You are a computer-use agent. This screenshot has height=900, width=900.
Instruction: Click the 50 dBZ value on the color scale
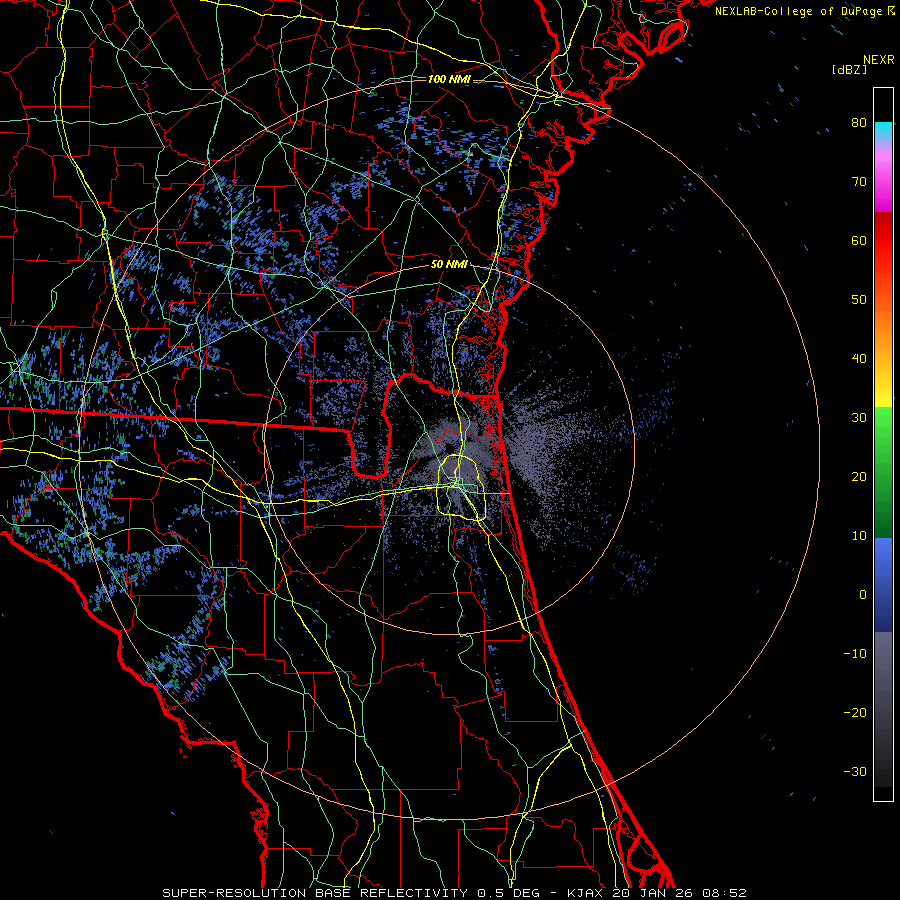[859, 300]
